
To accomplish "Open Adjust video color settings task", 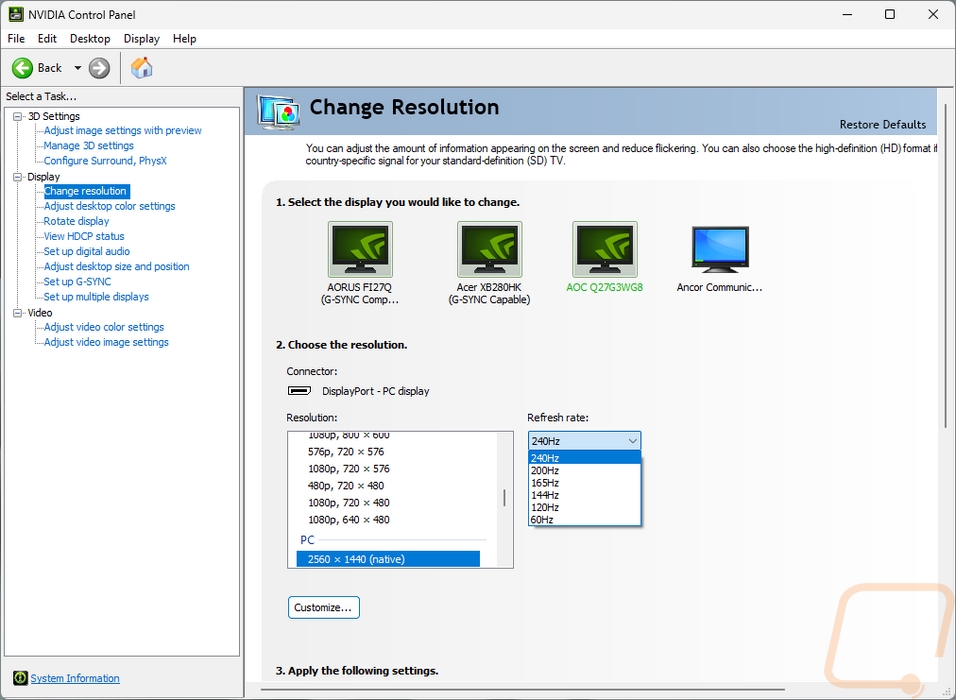I will [104, 327].
